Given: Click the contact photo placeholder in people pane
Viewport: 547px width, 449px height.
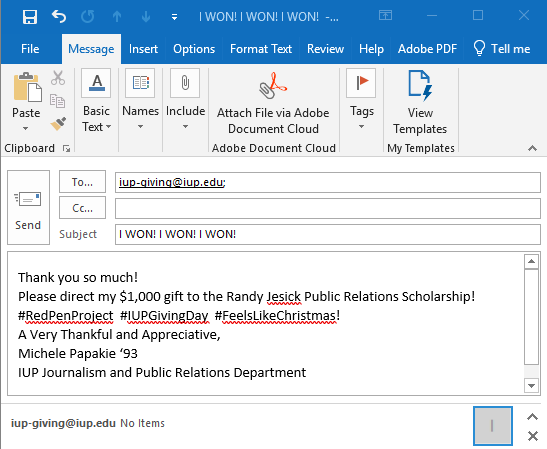Looking at the screenshot, I should 493,426.
